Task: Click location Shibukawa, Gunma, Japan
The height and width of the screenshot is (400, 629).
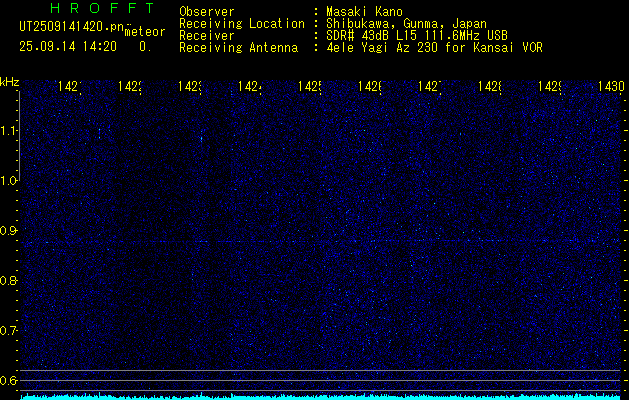Action: click(406, 24)
